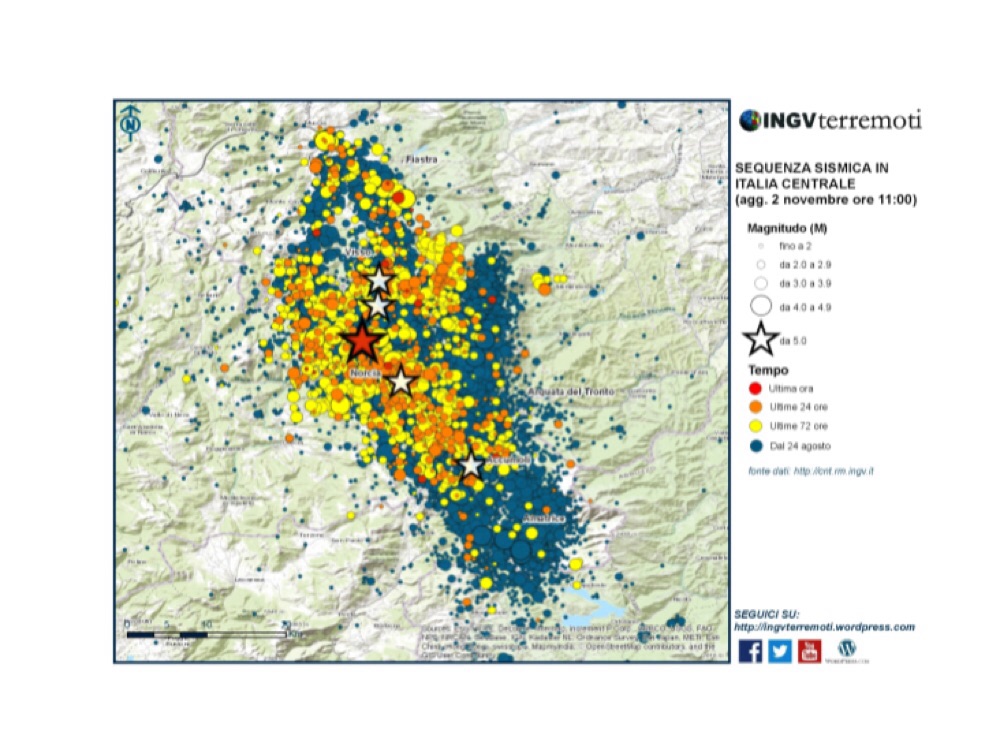The width and height of the screenshot is (1000, 750).
Task: Click the 'SEQUENZA SISMICA IN' heading
Action: (812, 168)
